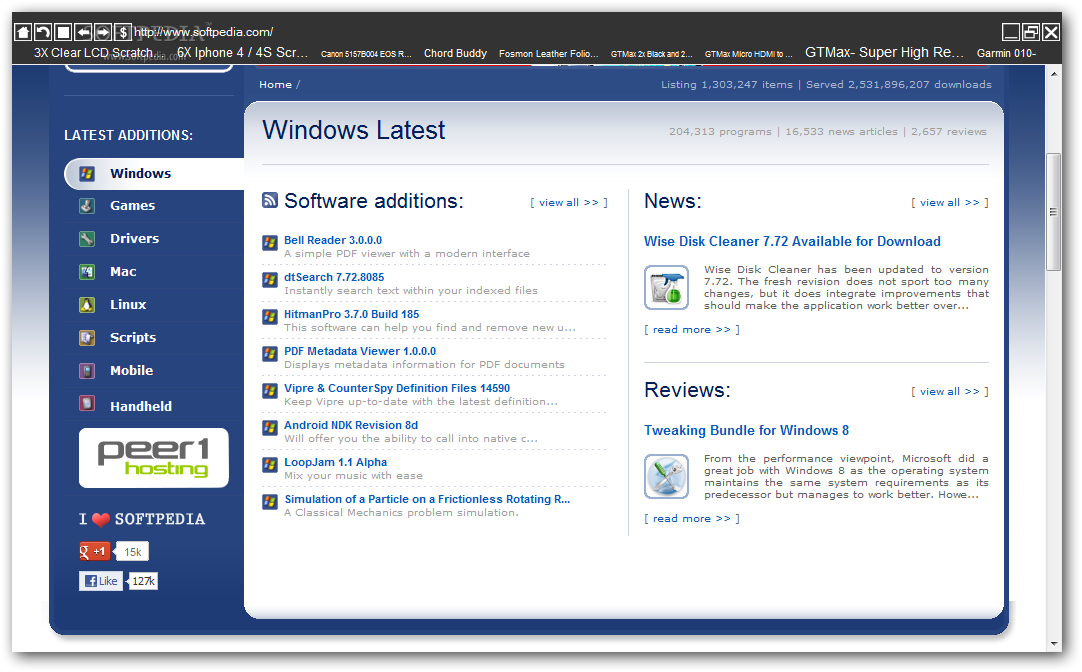
Task: Open the Canon 5157B004 EOS ad link
Action: (x=366, y=54)
